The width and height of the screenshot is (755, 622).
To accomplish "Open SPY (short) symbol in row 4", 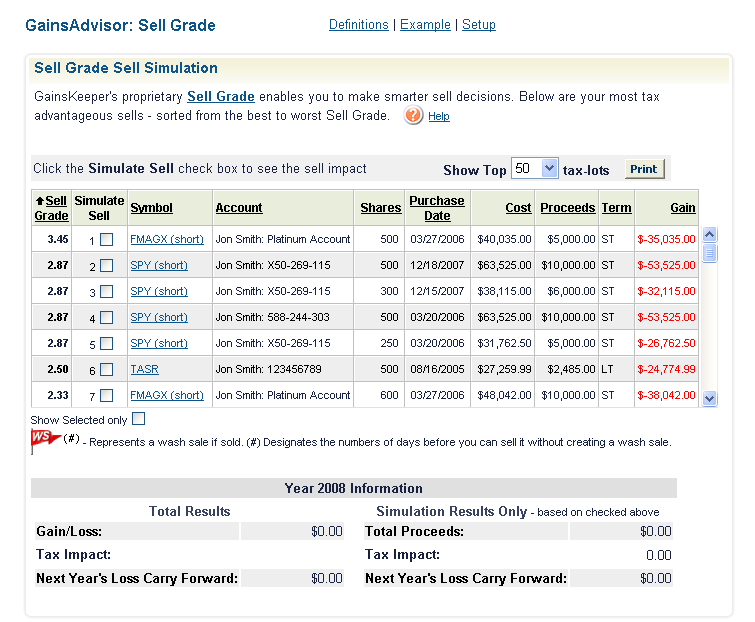I will point(159,317).
